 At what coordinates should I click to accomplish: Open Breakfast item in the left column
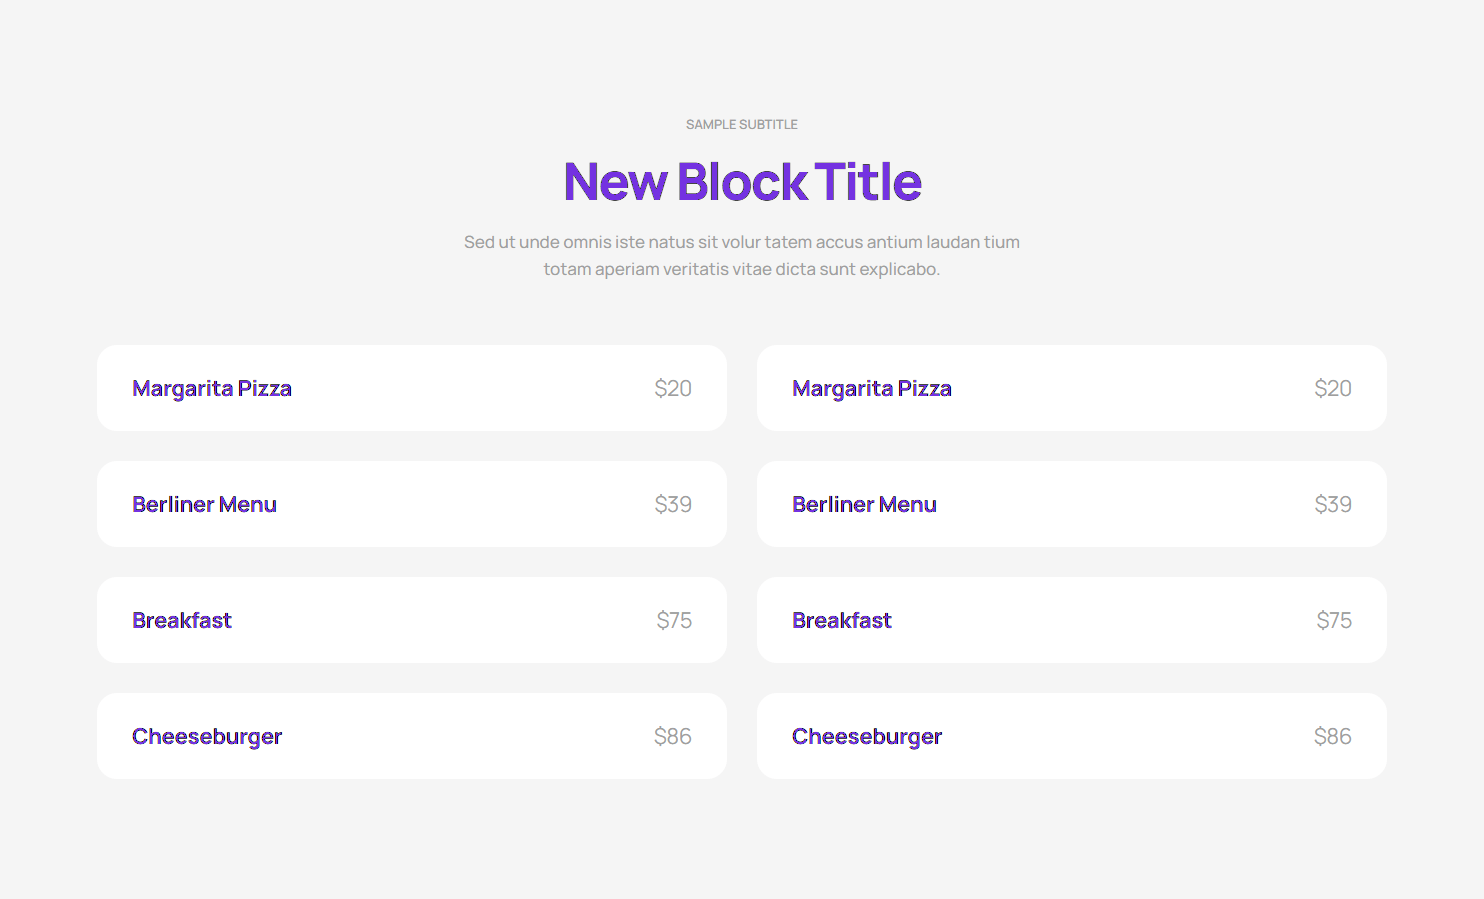182,620
